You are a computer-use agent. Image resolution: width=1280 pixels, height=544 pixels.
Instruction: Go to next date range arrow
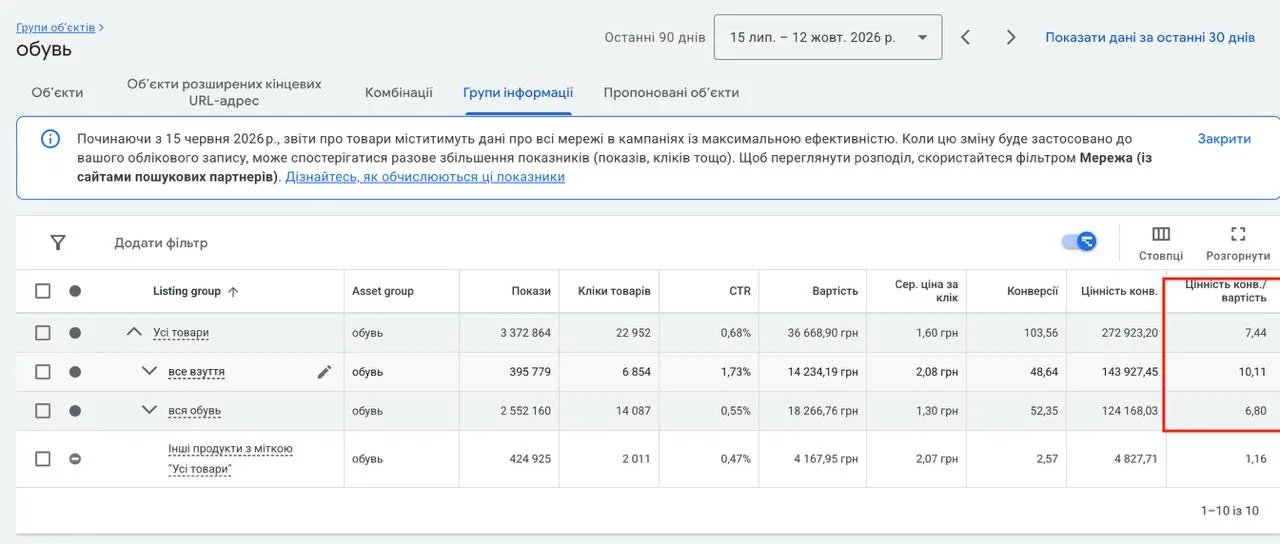pyautogui.click(x=1011, y=37)
